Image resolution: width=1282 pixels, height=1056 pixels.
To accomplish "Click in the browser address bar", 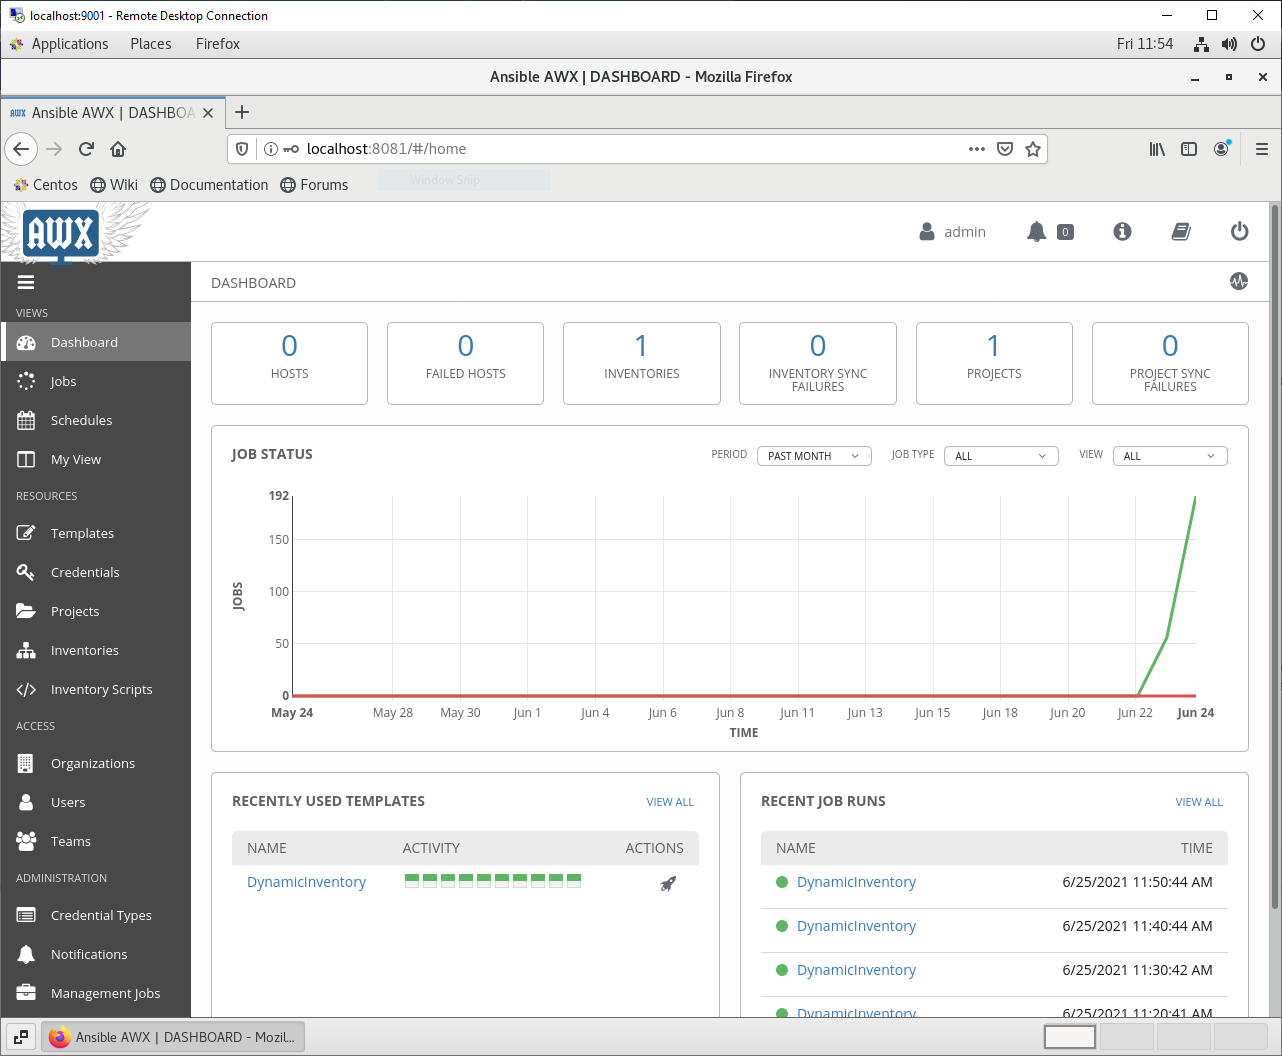I will pyautogui.click(x=600, y=148).
